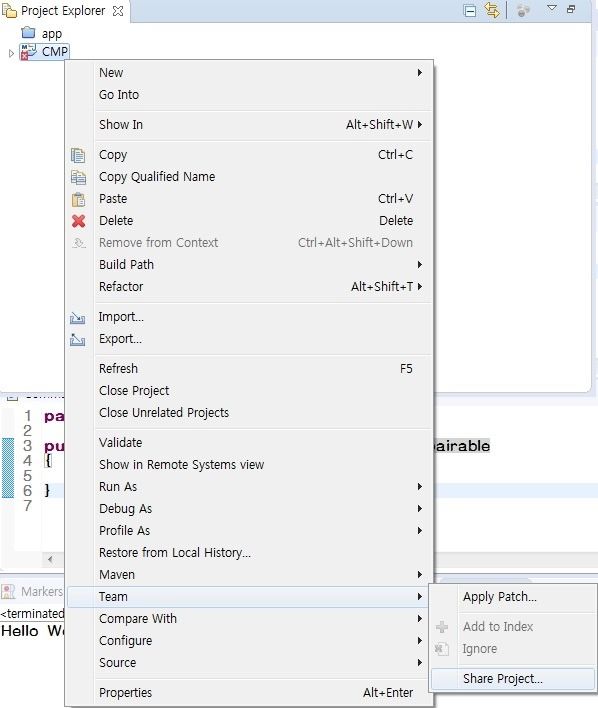The image size is (598, 708).
Task: Choose Go Into from context menu
Action: (250, 95)
